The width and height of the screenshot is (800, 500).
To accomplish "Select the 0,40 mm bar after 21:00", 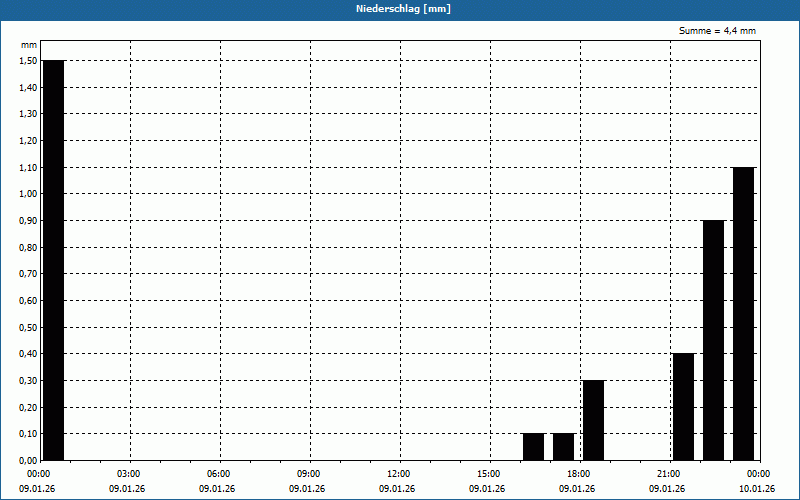I will (683, 406).
